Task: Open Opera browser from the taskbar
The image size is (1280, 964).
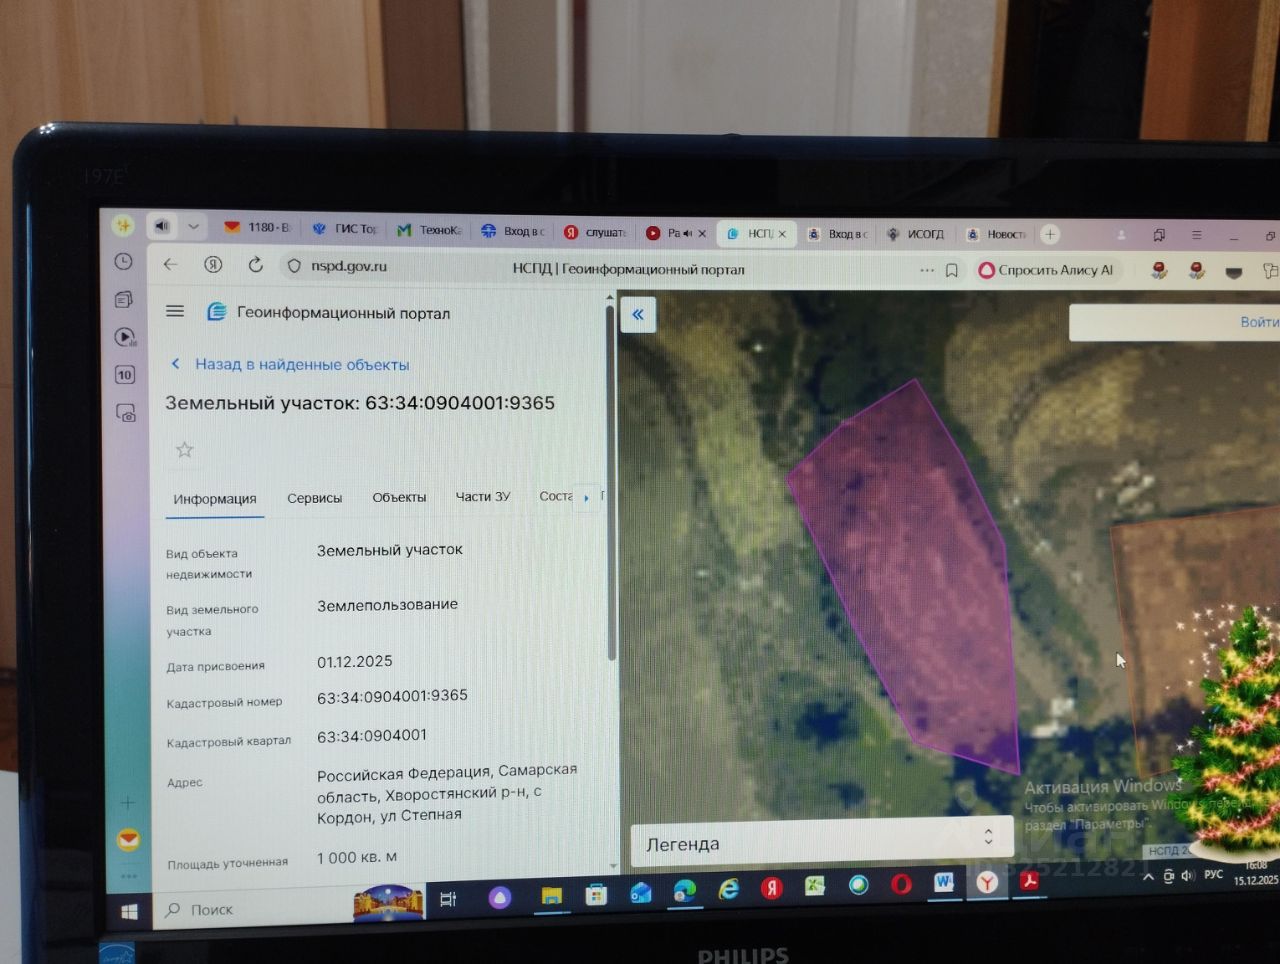Action: (x=901, y=884)
